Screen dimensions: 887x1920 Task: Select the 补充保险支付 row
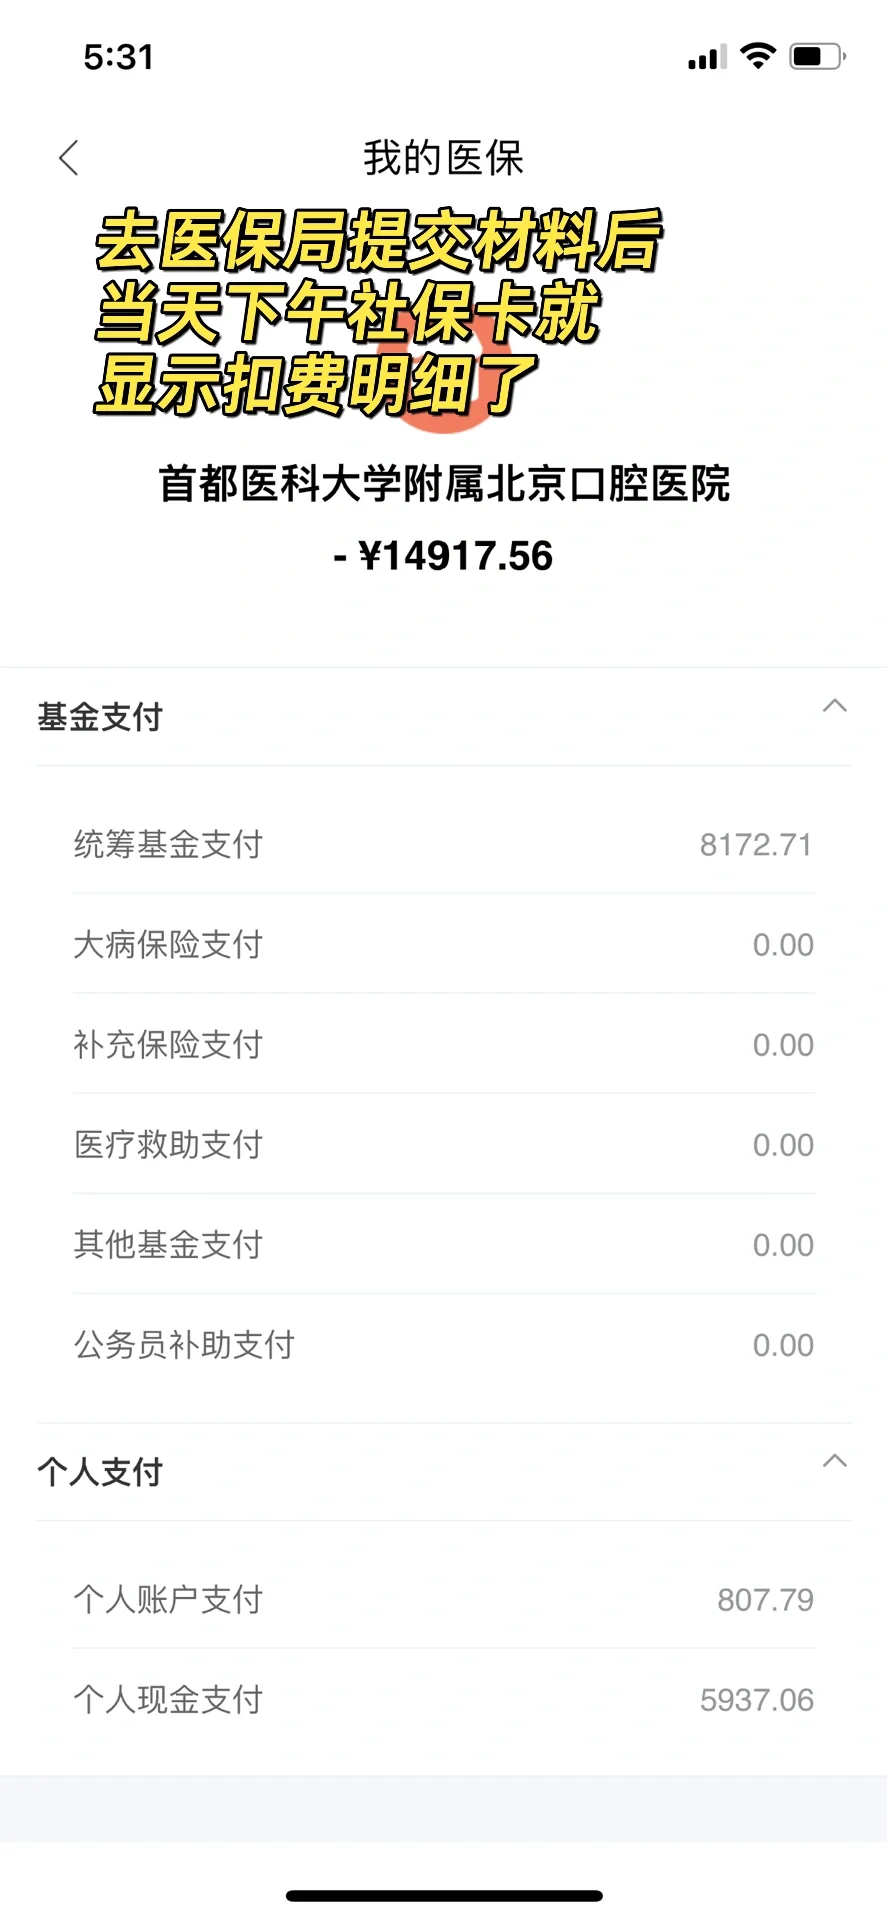(444, 1044)
